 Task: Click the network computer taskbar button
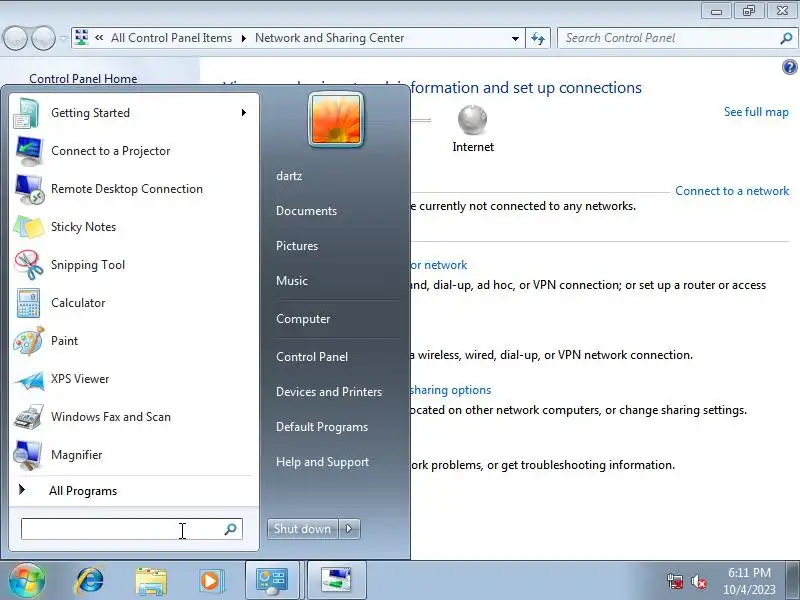coord(336,581)
